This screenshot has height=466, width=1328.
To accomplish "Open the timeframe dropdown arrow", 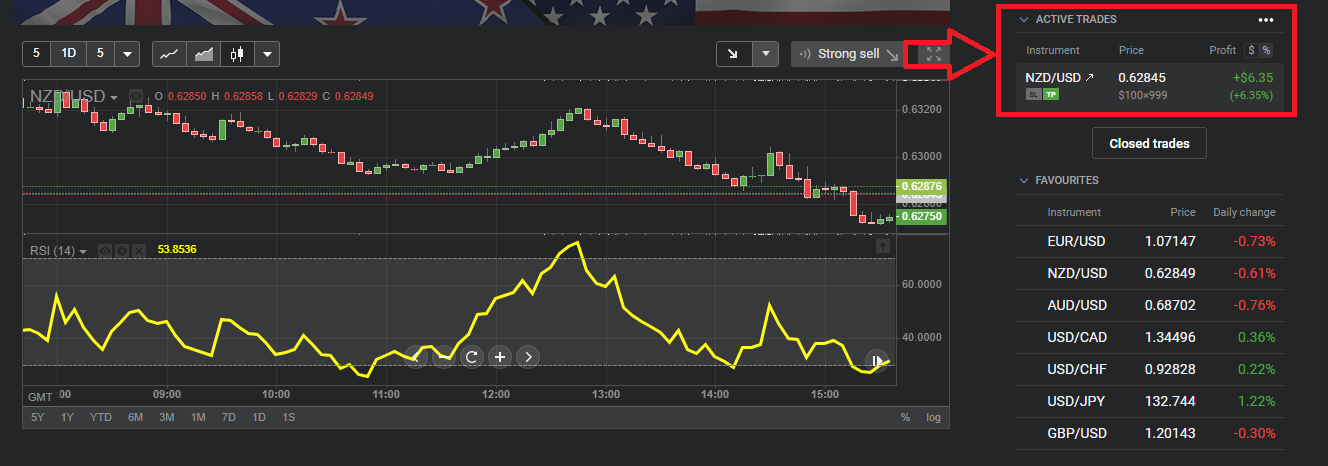I will (x=127, y=54).
